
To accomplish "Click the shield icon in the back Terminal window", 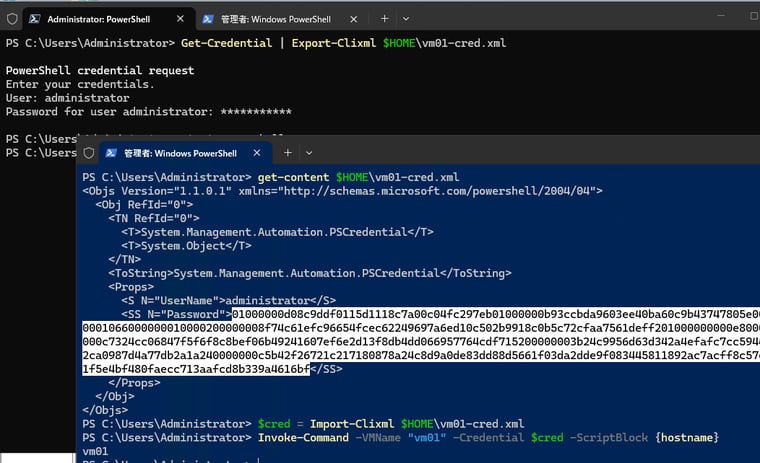I will coord(12,19).
